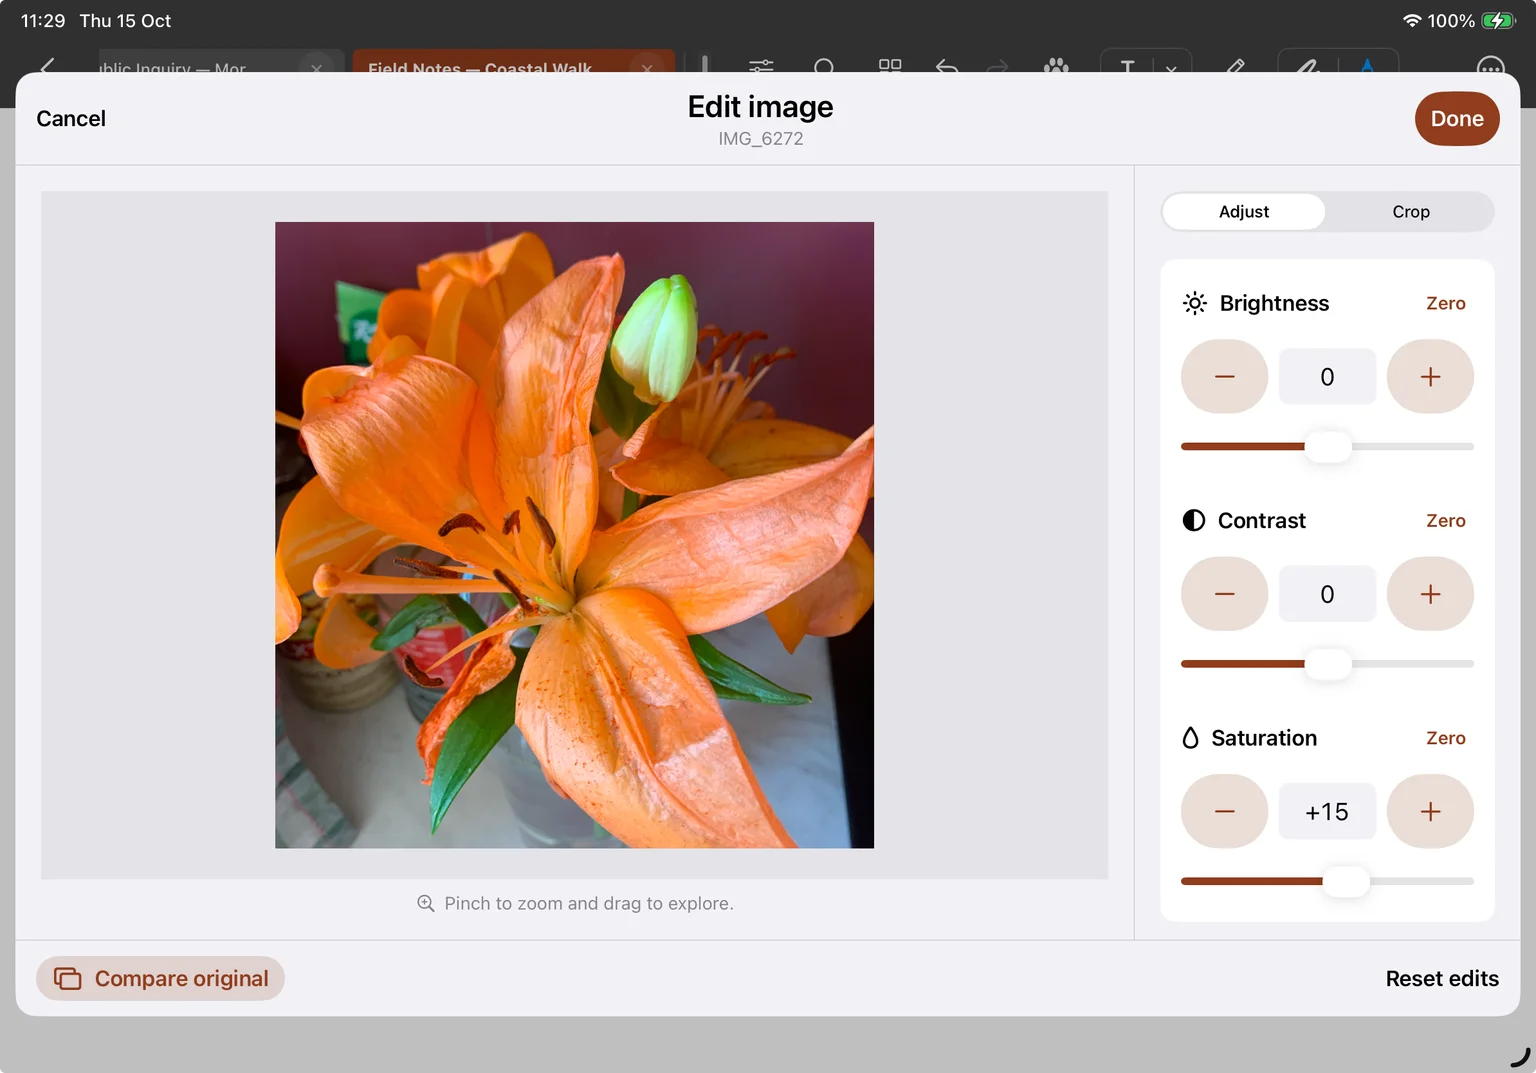Screen dimensions: 1536x1073
Task: Increase saturation with the plus button
Action: point(1430,811)
